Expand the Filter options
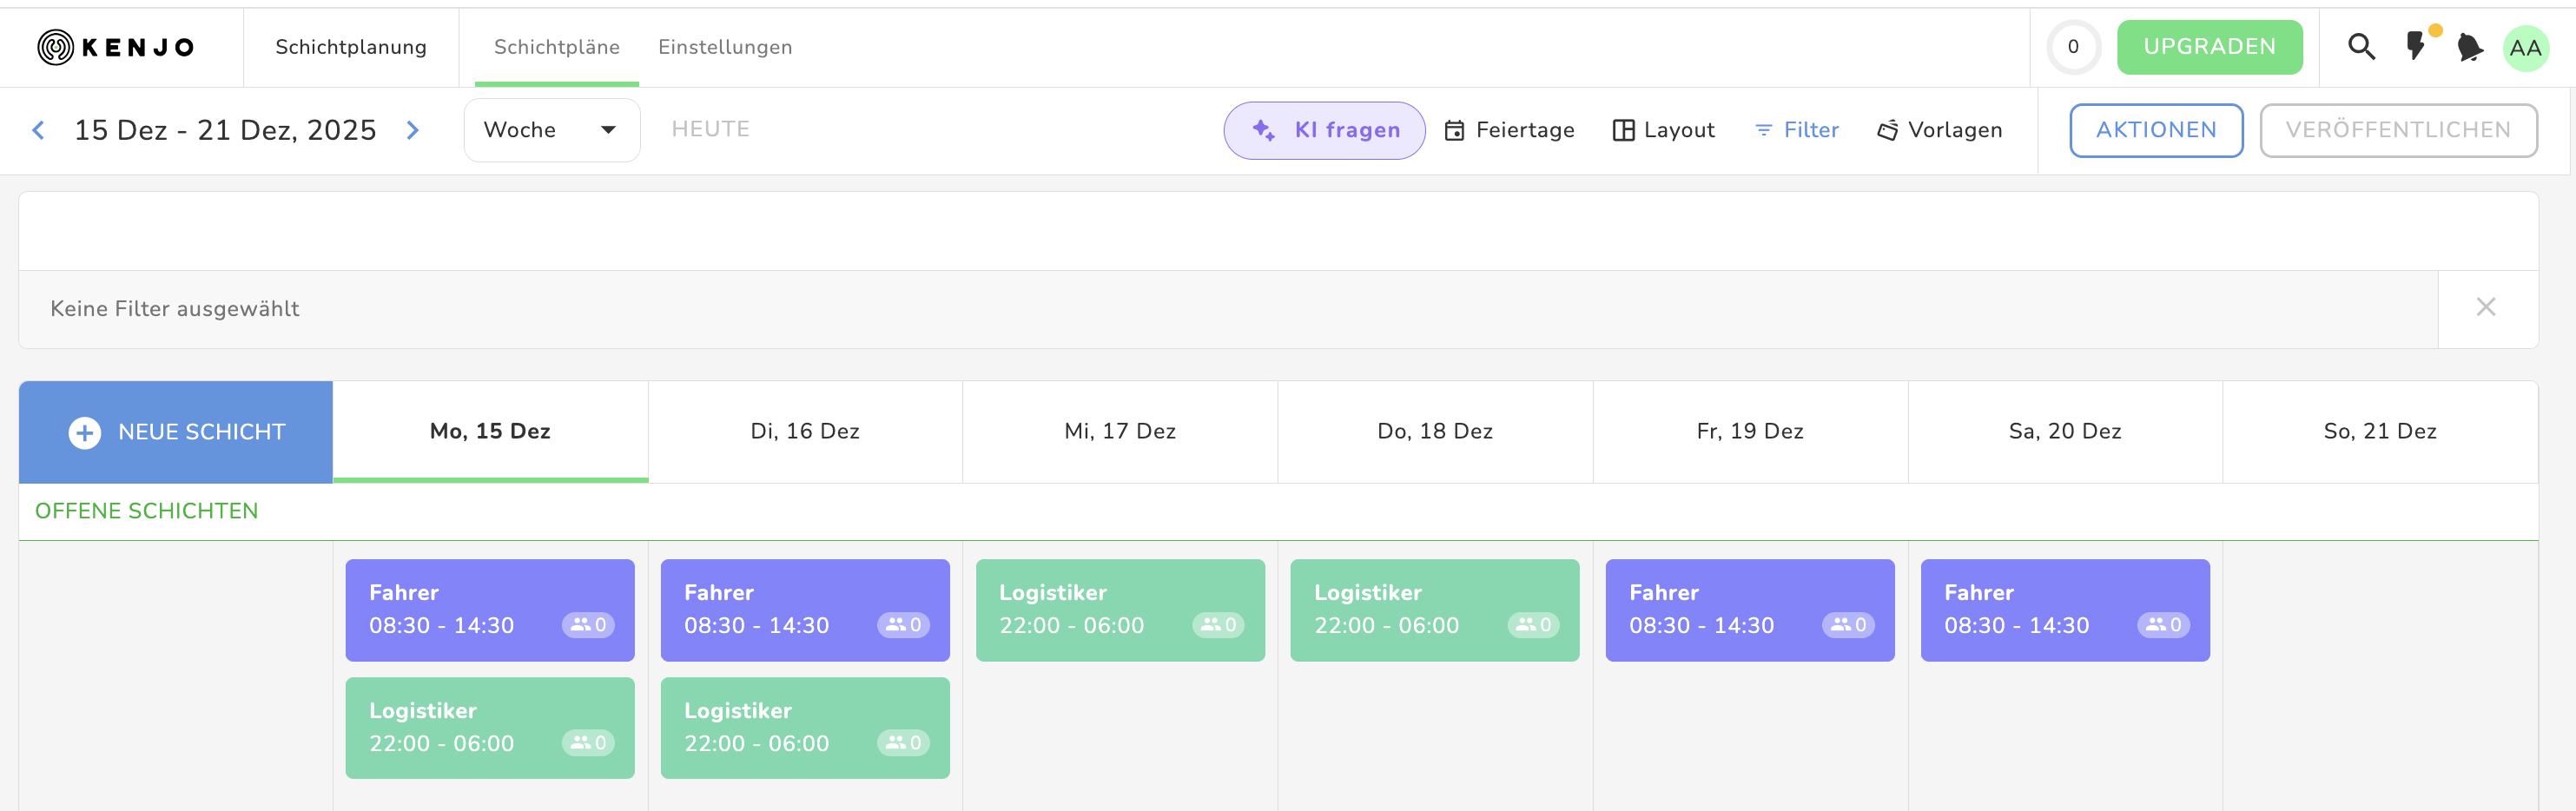Screen dimensions: 2576x811 (x=1797, y=130)
